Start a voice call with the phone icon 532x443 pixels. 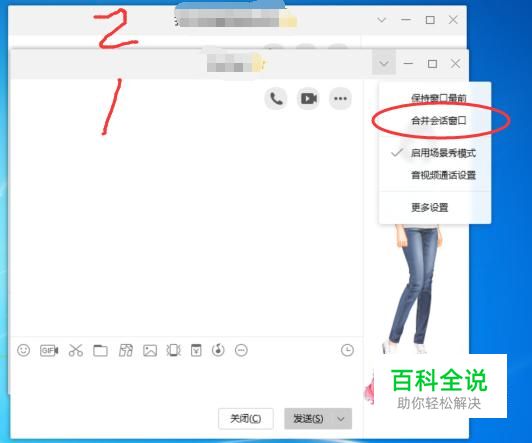tap(276, 99)
